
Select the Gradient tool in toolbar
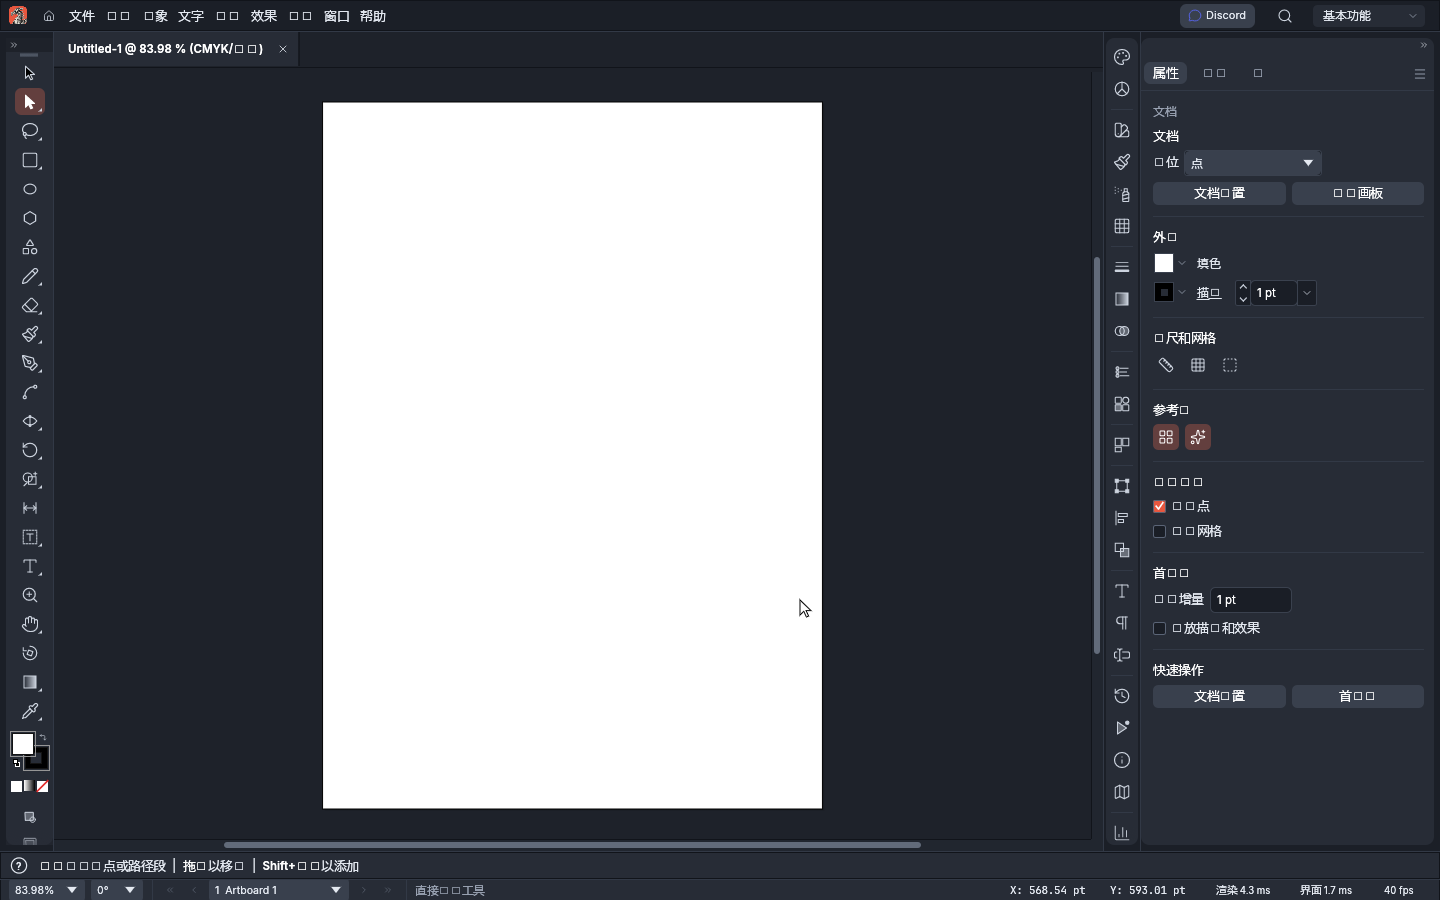[30, 682]
